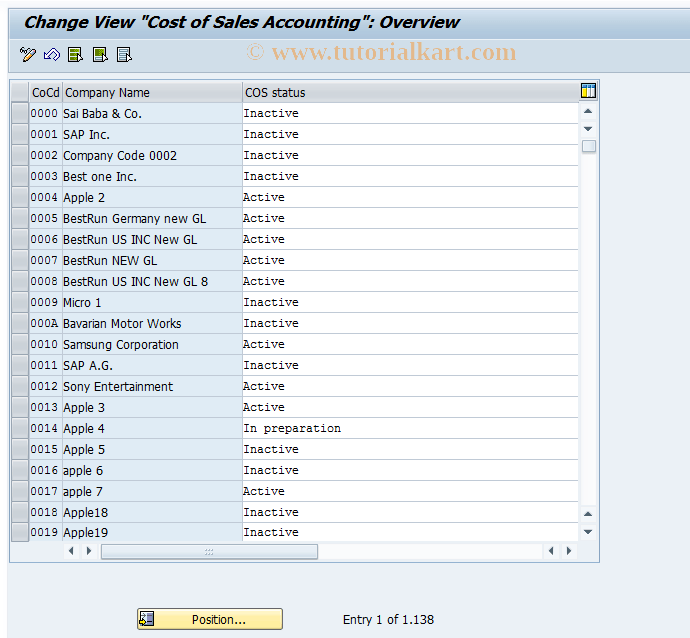
Task: Click right horizontal scroll arrow under CoCd column
Action: coord(89,551)
